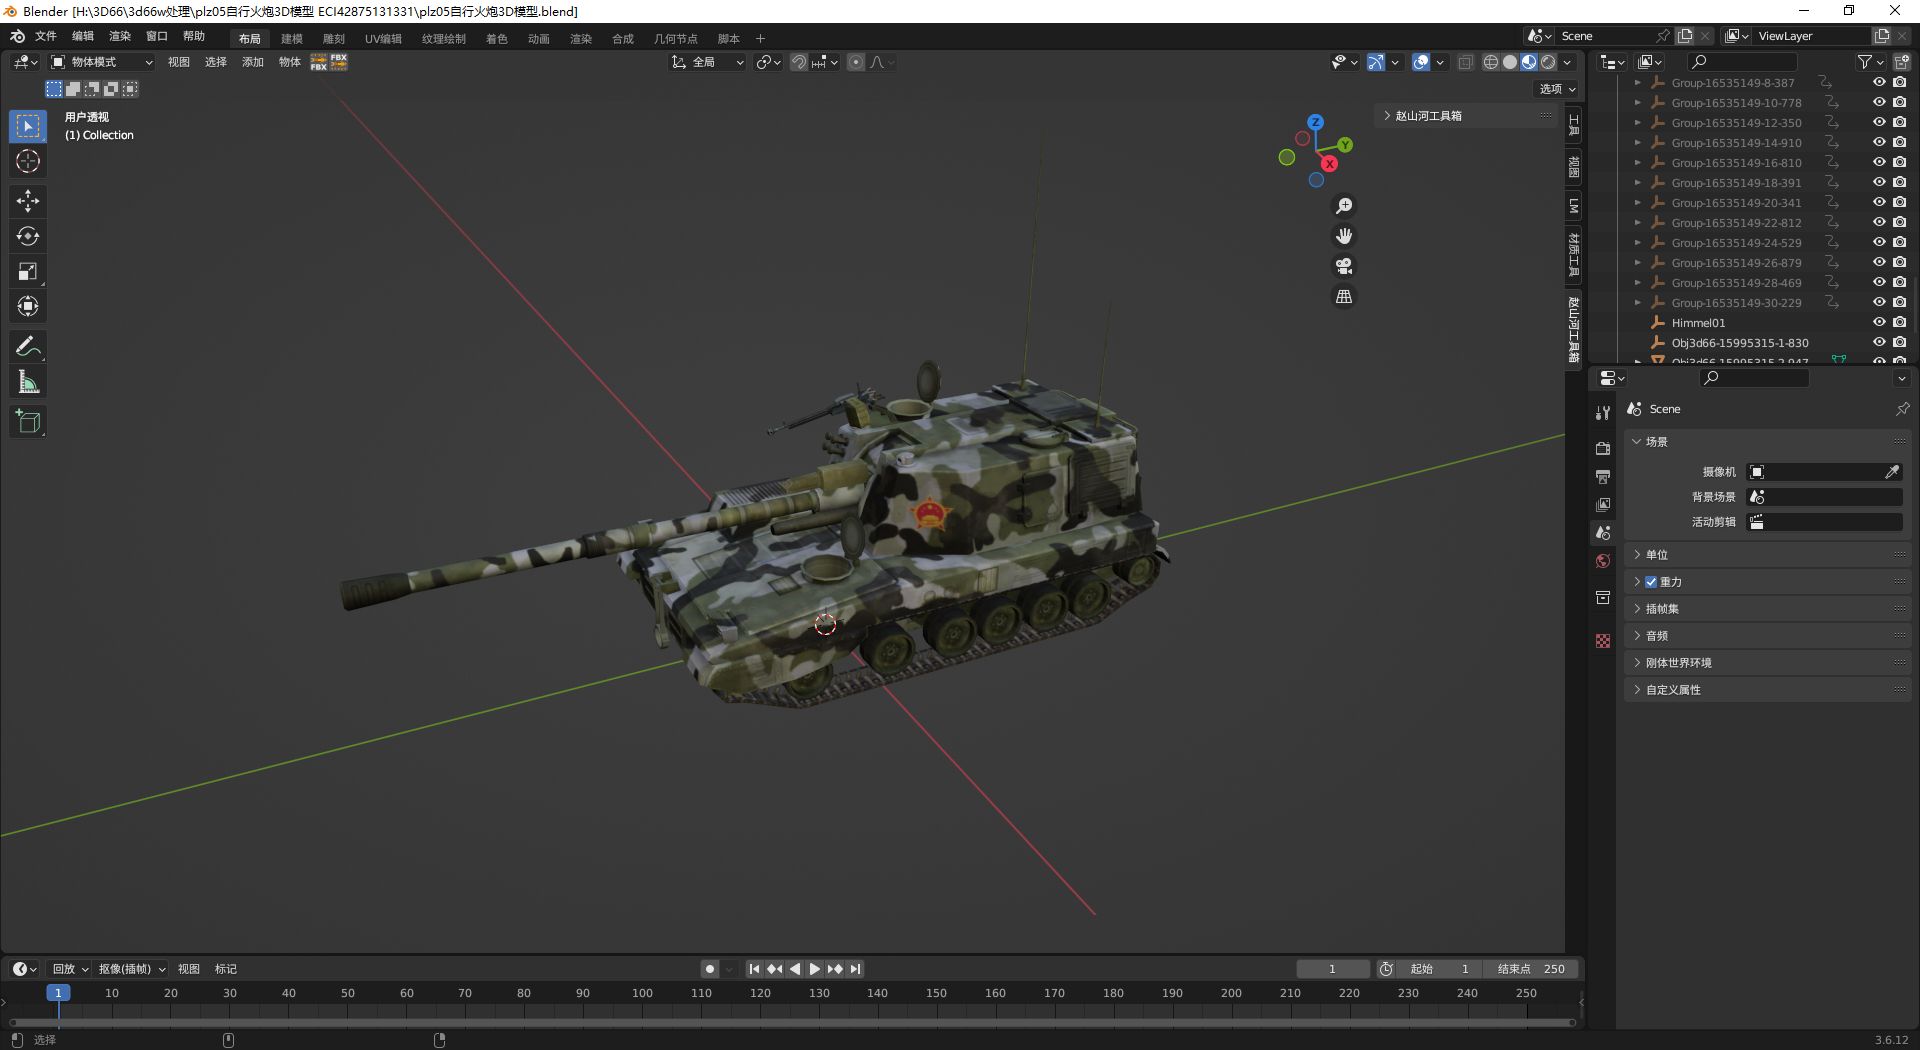
Task: Switch perspective/orthographic with the grid icon
Action: pos(1344,297)
